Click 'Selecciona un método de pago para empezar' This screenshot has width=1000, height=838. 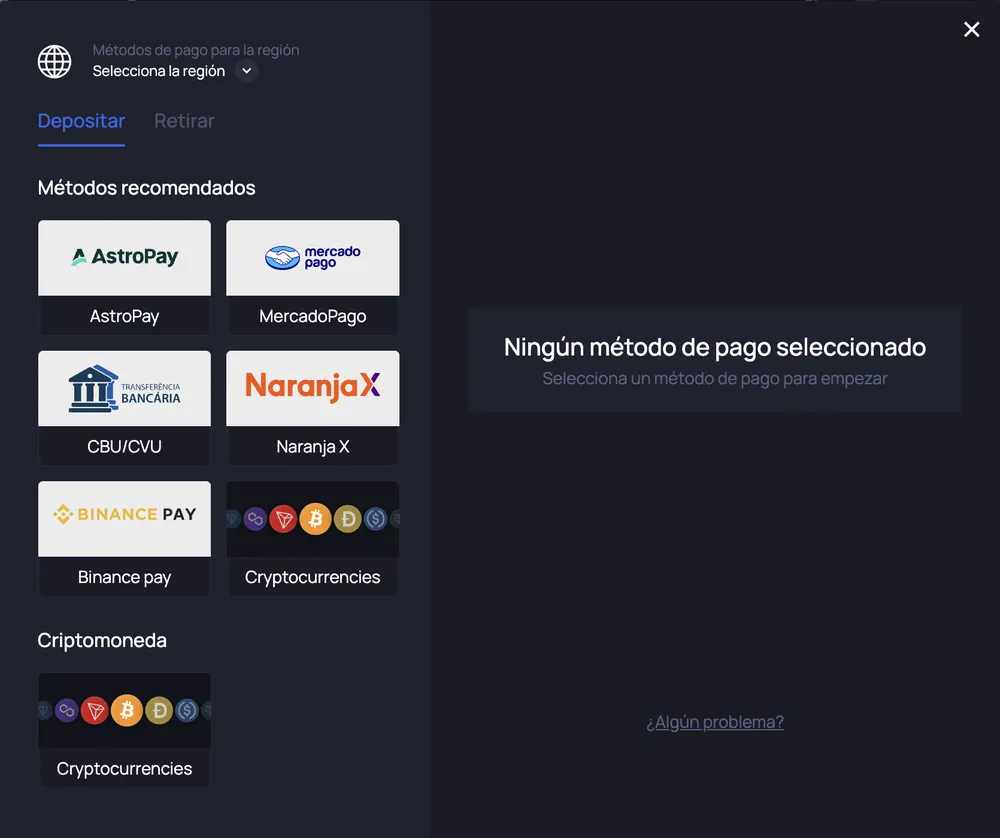tap(715, 378)
